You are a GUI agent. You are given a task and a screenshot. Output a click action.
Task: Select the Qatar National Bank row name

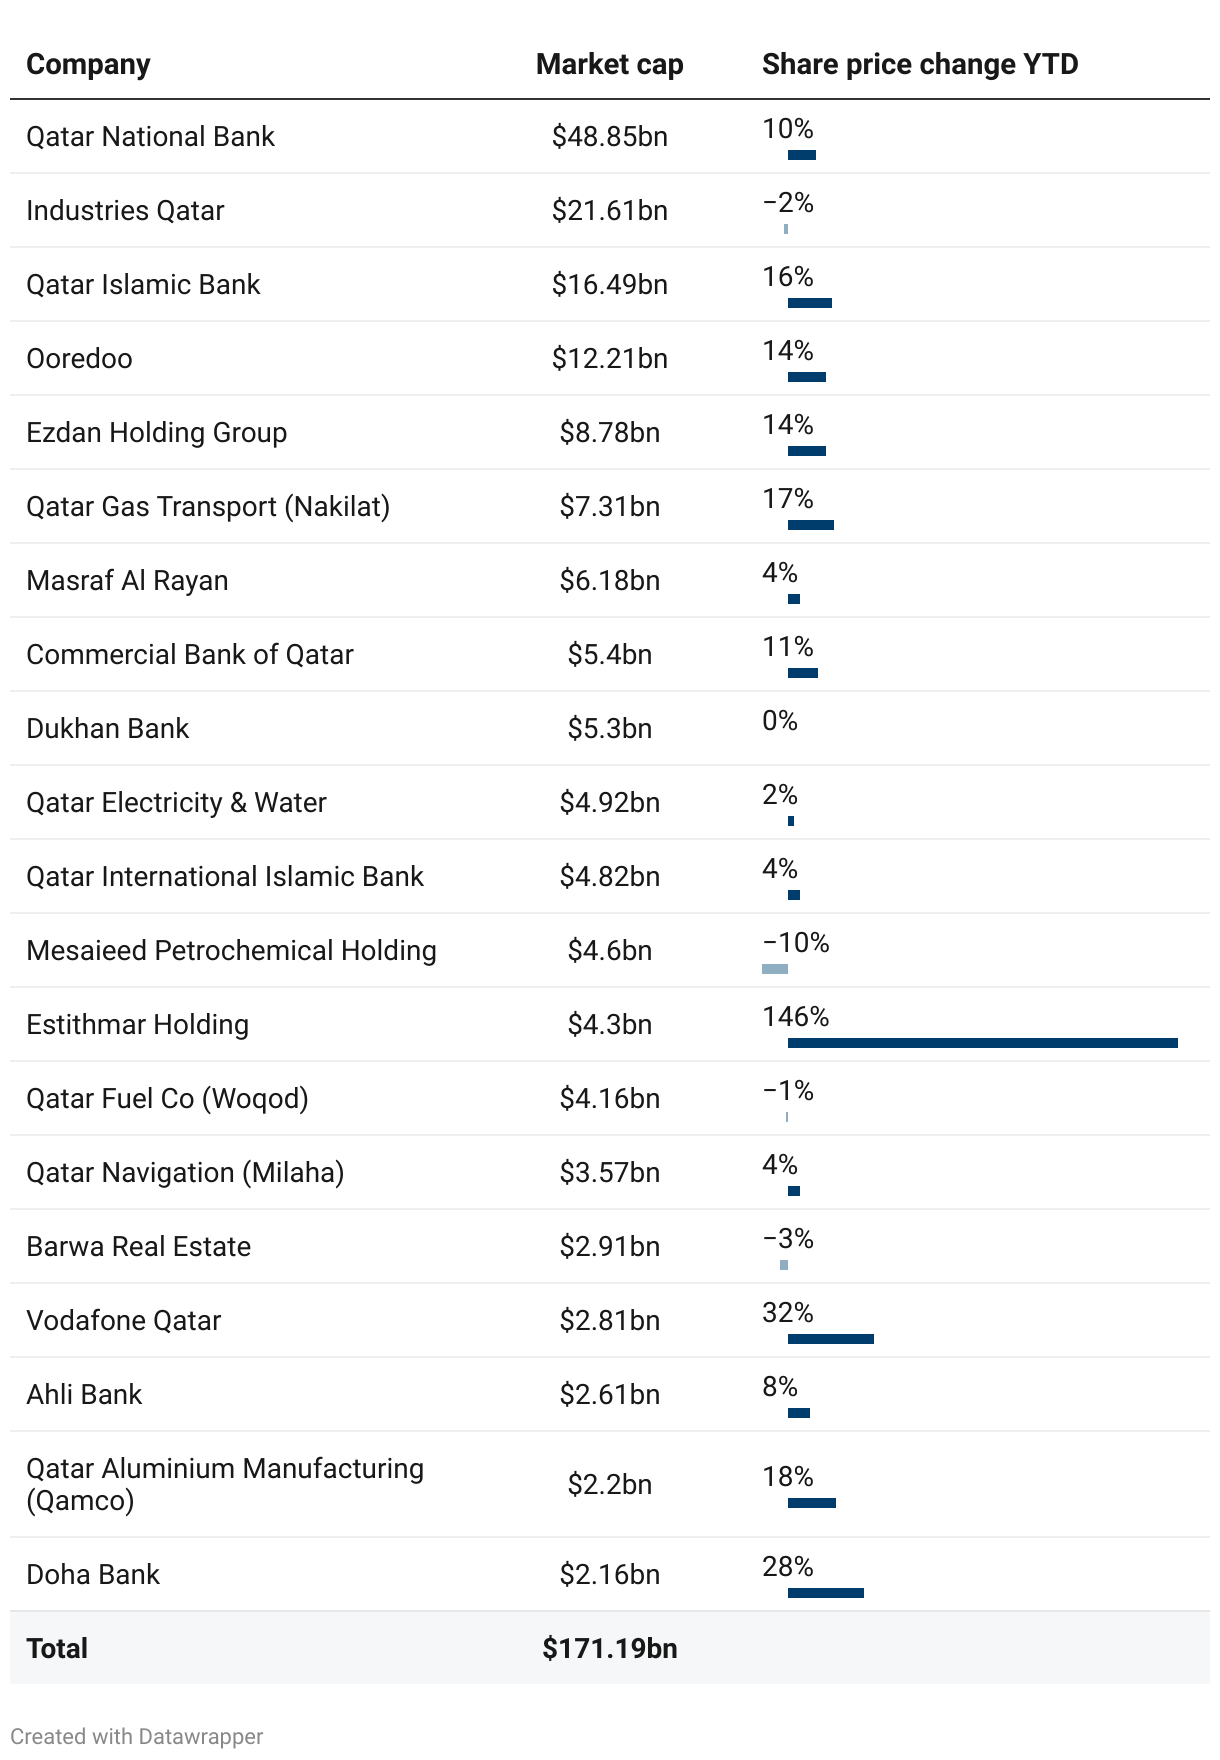coord(150,136)
